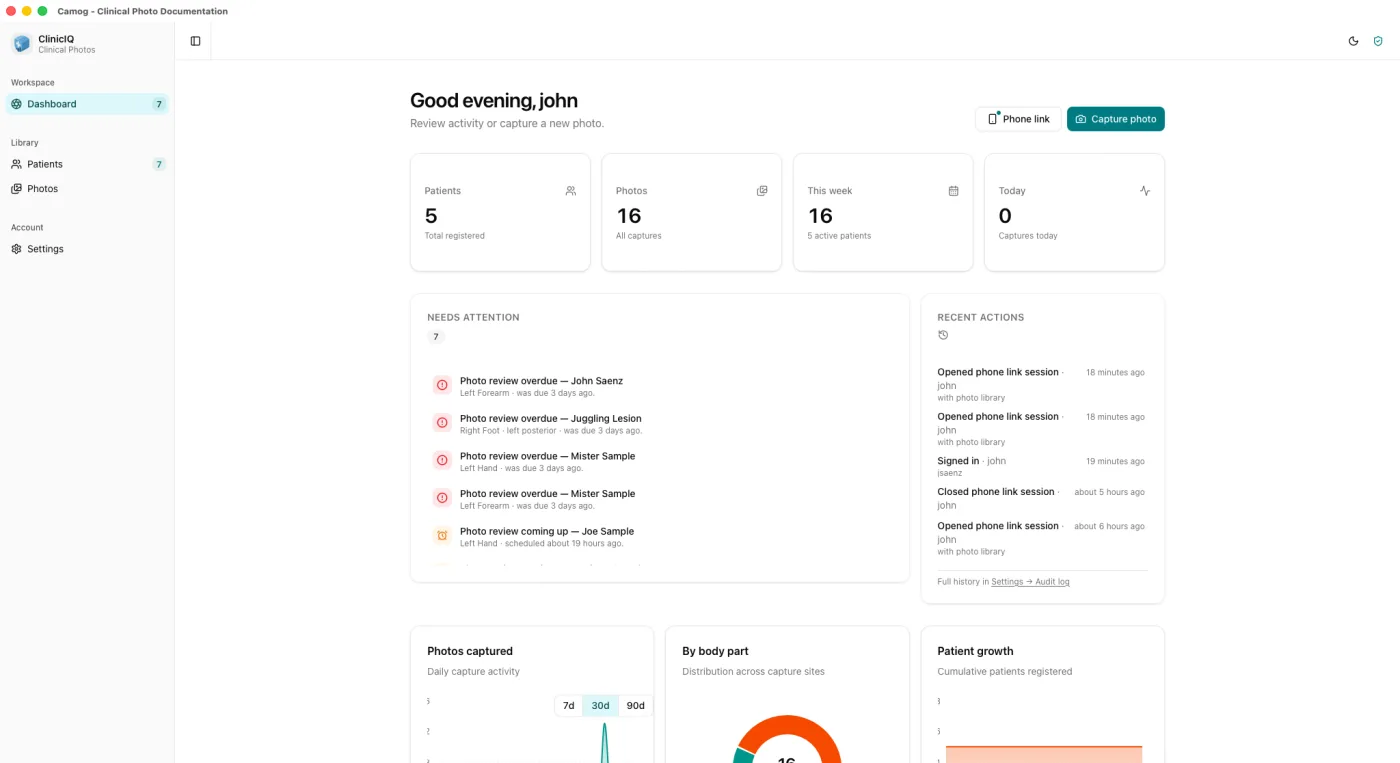Image resolution: width=1400 pixels, height=763 pixels.
Task: Click Closed phone link session entry
Action: click(x=1041, y=498)
